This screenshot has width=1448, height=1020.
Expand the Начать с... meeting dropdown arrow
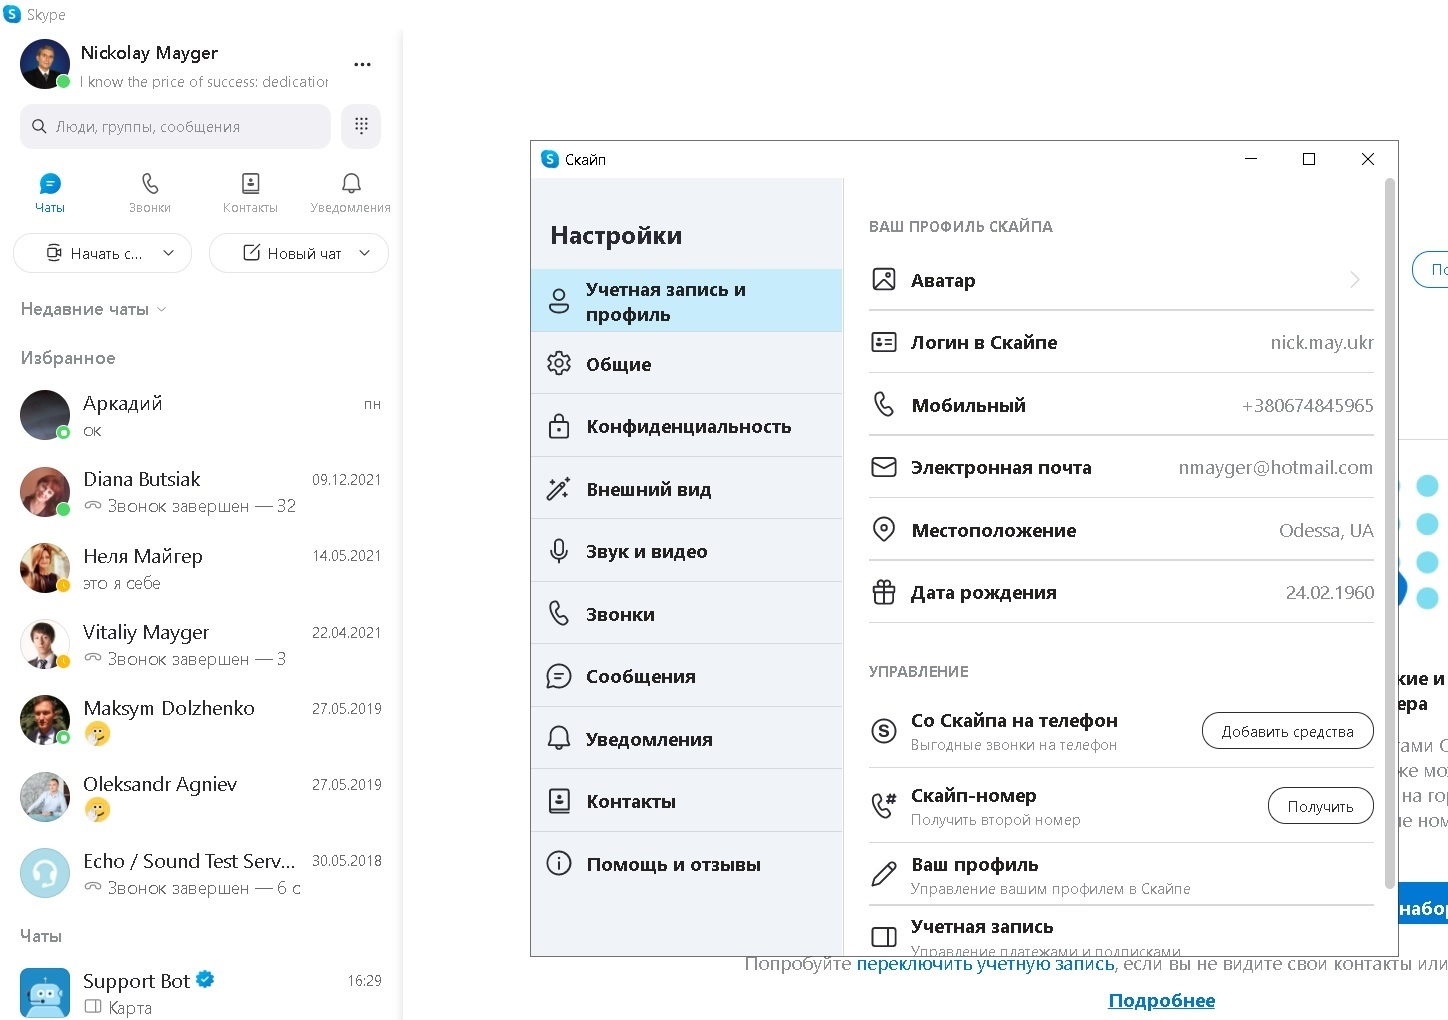(168, 253)
